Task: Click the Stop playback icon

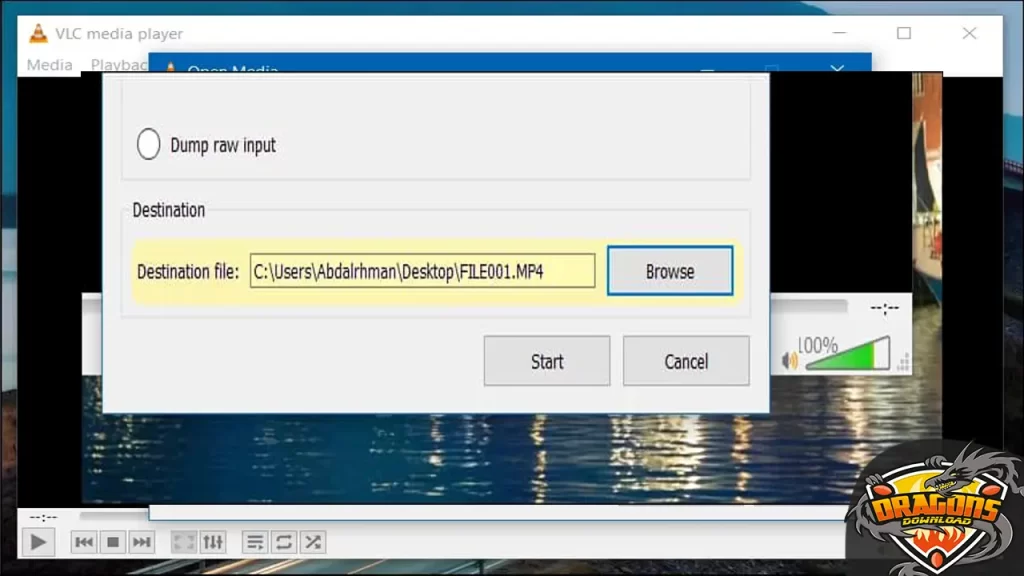Action: tap(112, 541)
